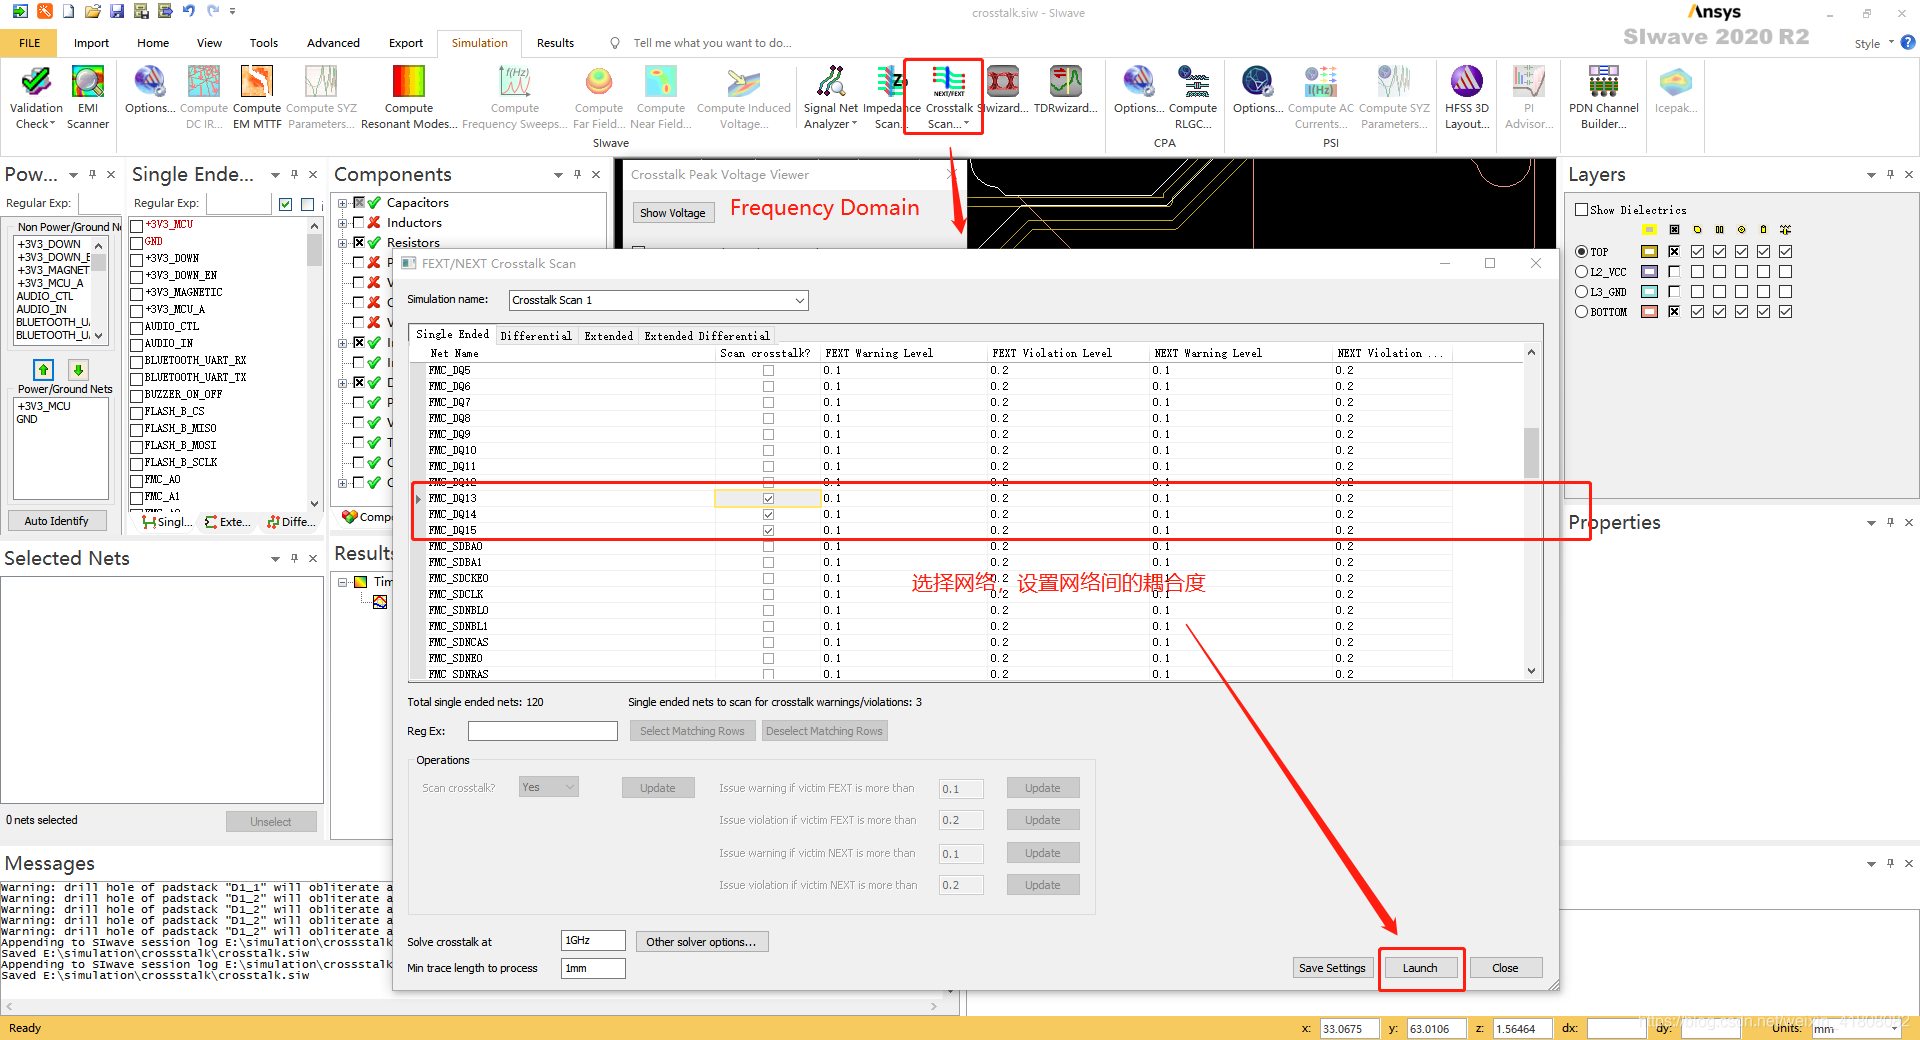Screen dimensions: 1920x1040
Task: Click the BOTTOM layer color swatch
Action: [x=1650, y=312]
